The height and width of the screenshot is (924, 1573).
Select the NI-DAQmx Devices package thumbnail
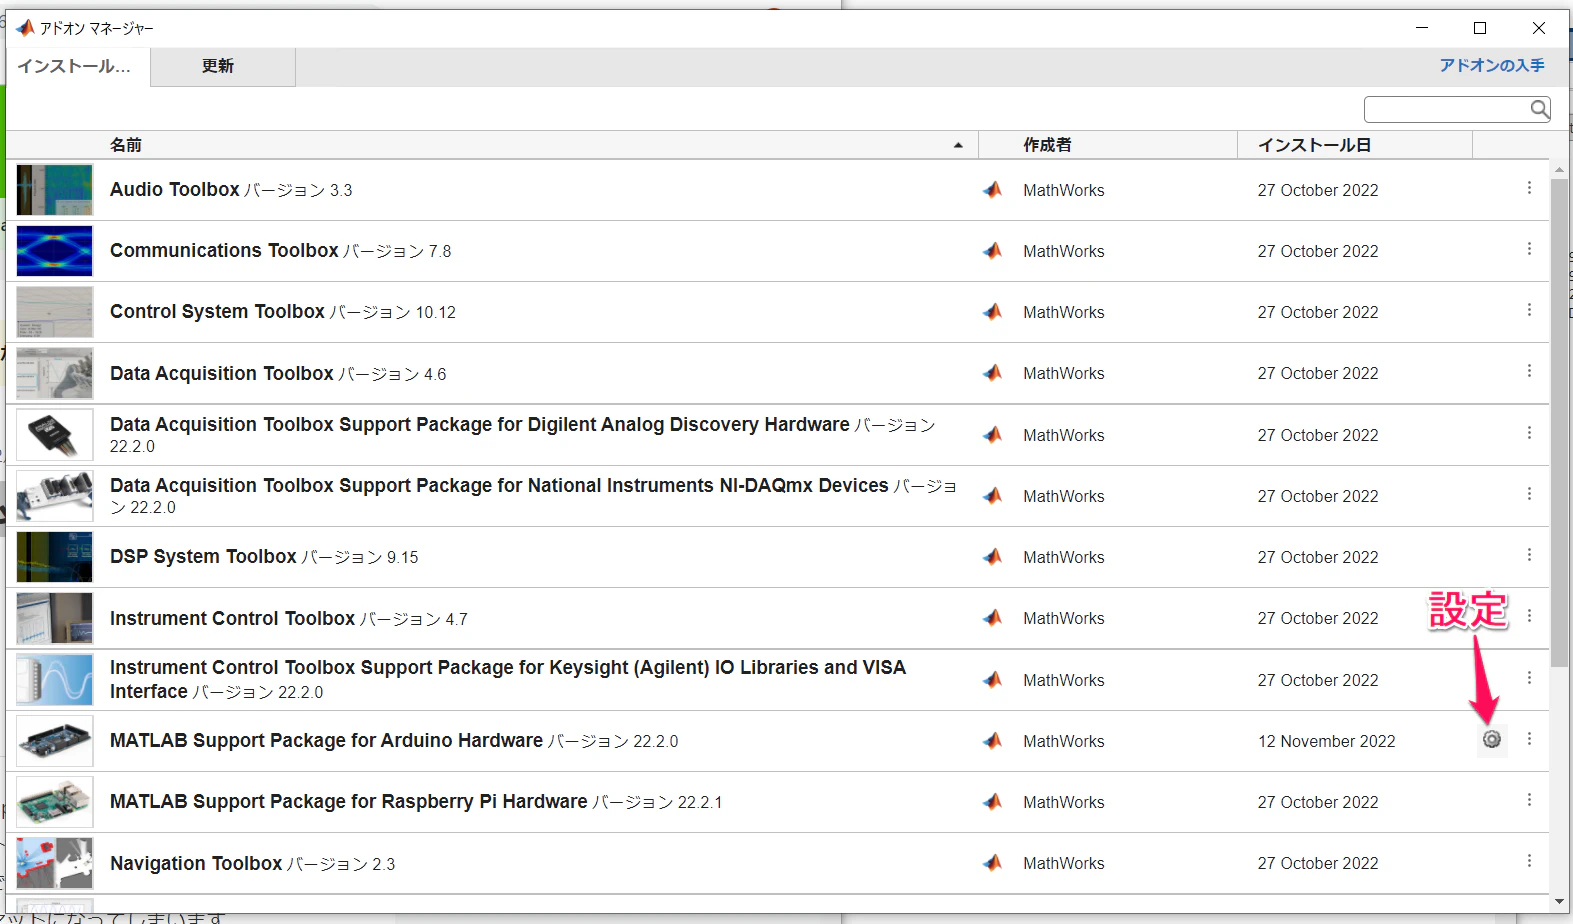point(55,496)
